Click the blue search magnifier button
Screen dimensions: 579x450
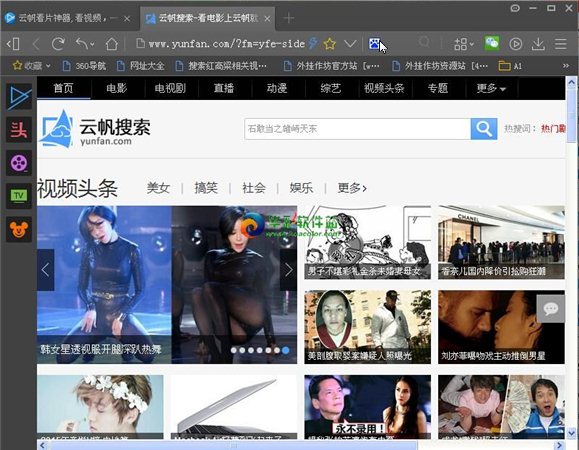[484, 129]
